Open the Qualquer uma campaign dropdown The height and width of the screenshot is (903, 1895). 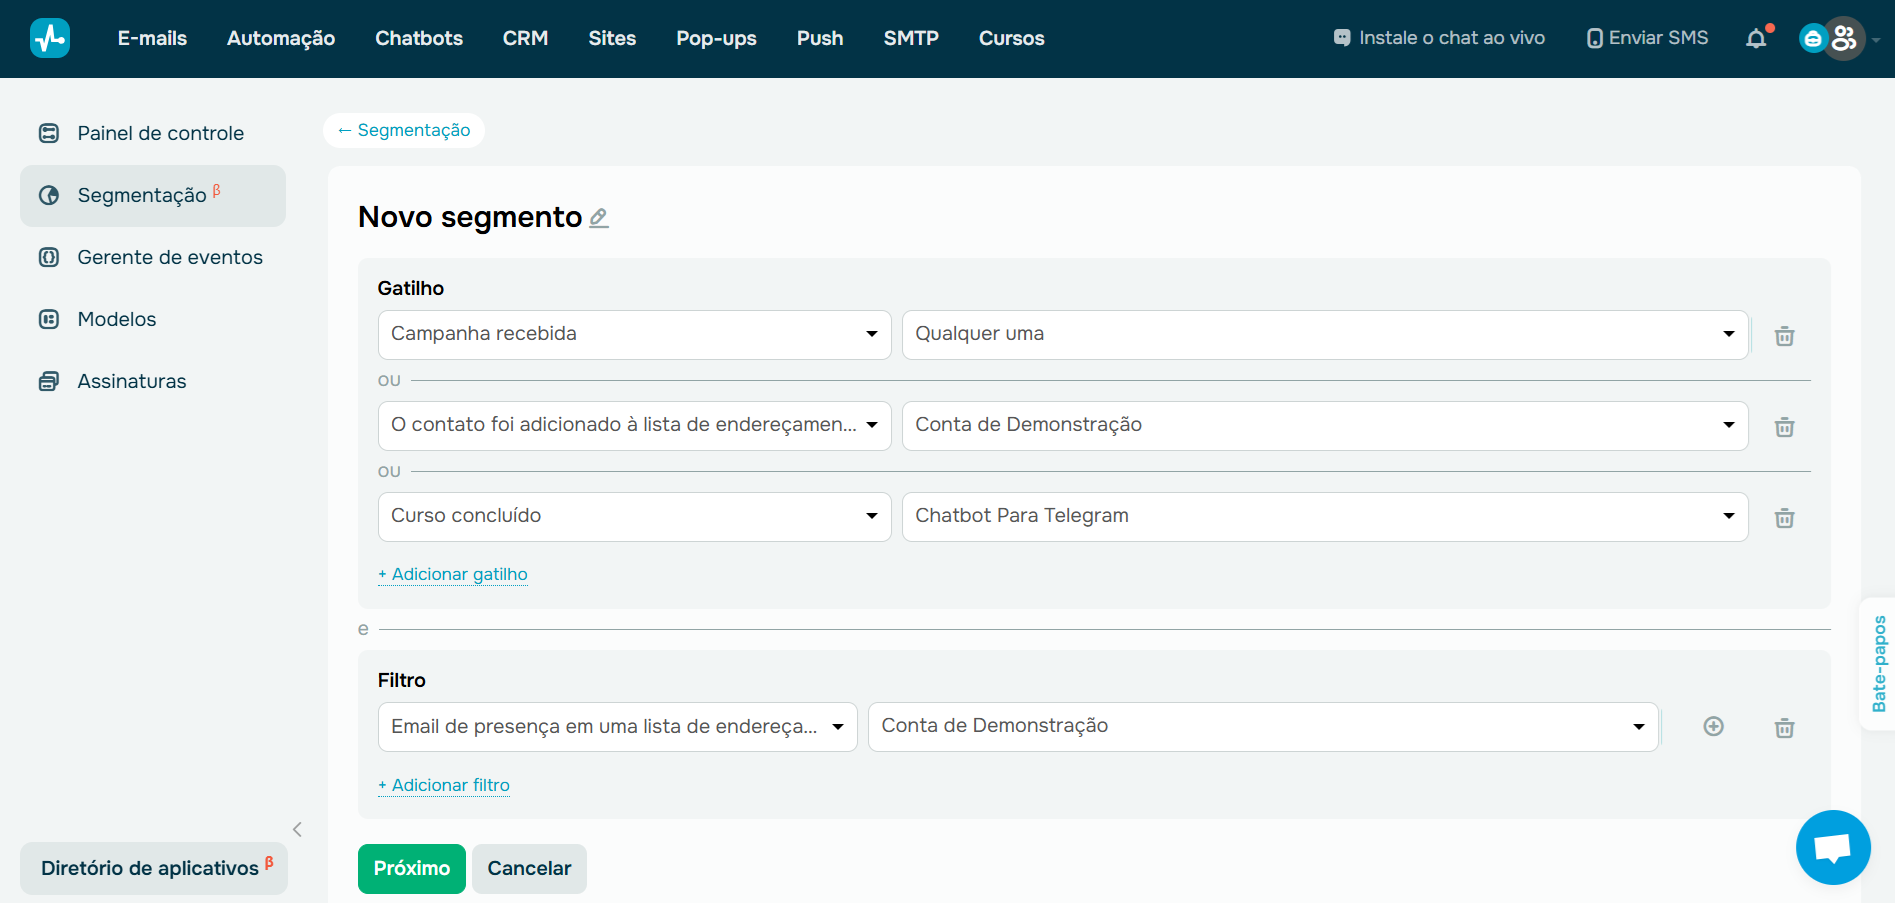1325,334
